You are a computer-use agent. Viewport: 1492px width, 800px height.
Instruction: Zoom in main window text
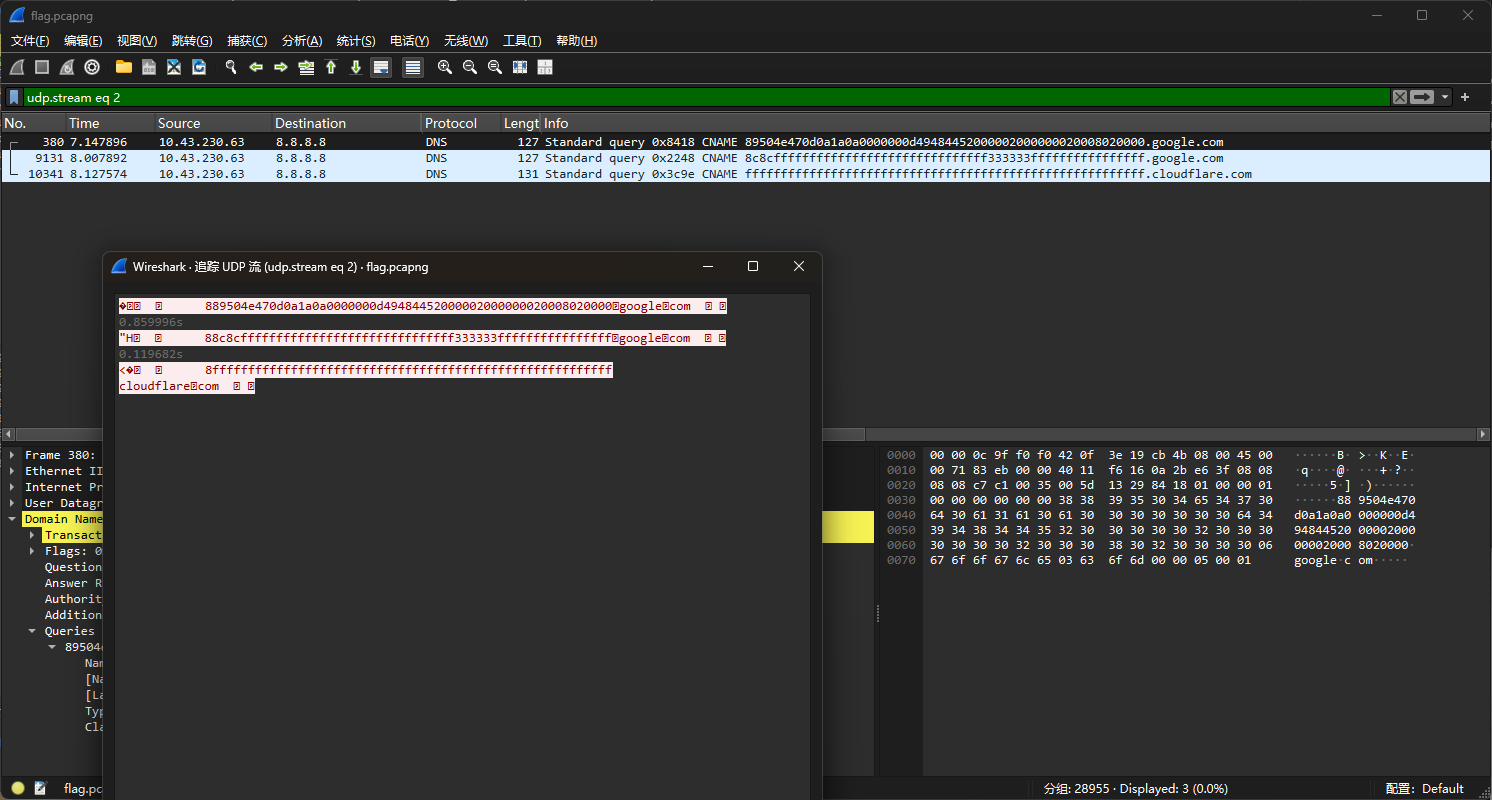click(445, 67)
